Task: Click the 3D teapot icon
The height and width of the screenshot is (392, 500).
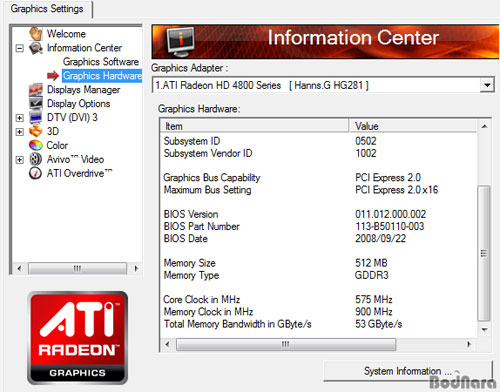Action: click(x=36, y=131)
